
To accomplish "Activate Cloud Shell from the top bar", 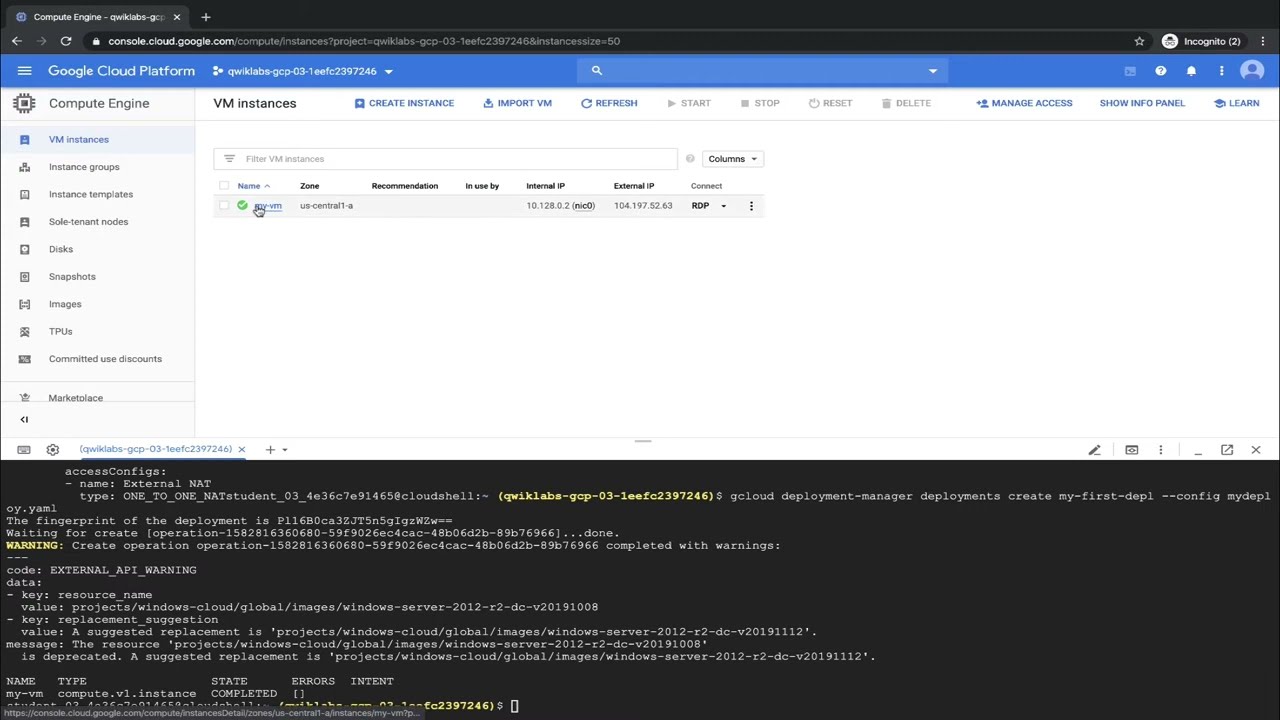I will pyautogui.click(x=1130, y=71).
